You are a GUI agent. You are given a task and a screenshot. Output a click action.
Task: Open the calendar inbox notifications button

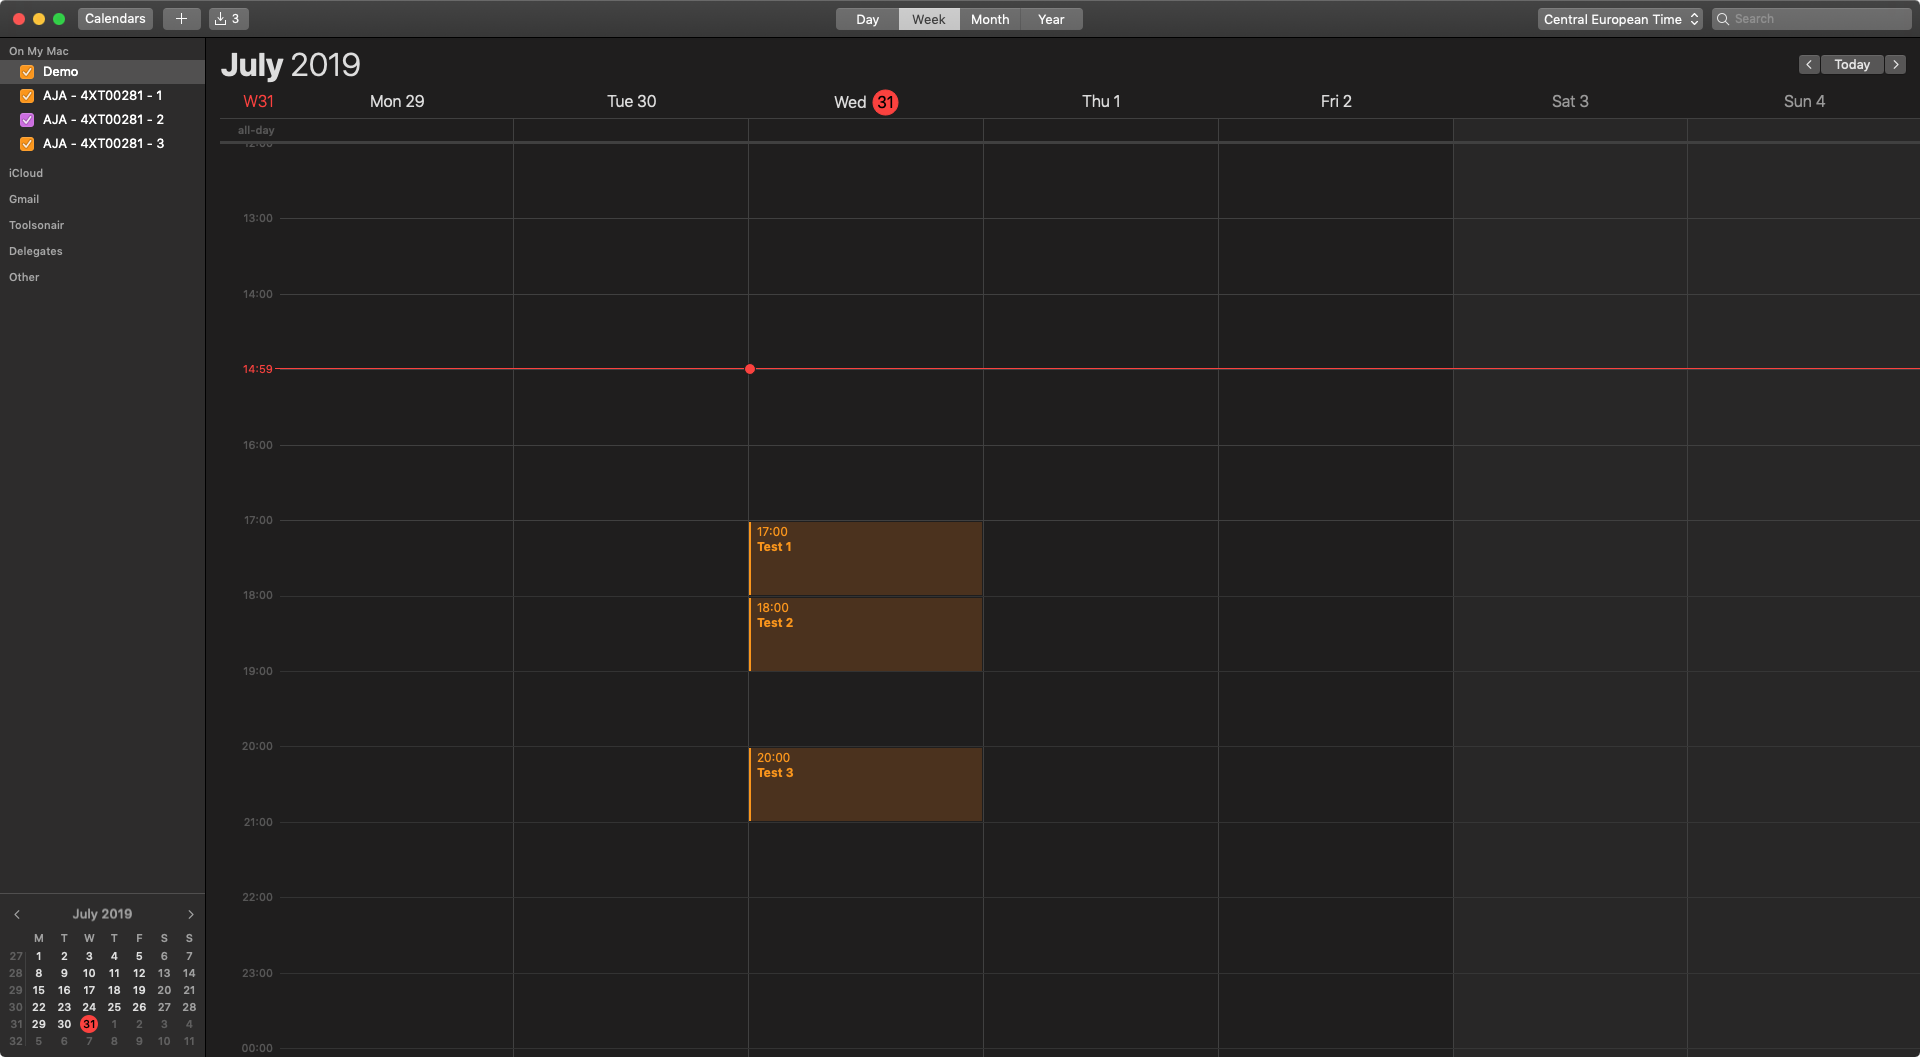pyautogui.click(x=229, y=19)
